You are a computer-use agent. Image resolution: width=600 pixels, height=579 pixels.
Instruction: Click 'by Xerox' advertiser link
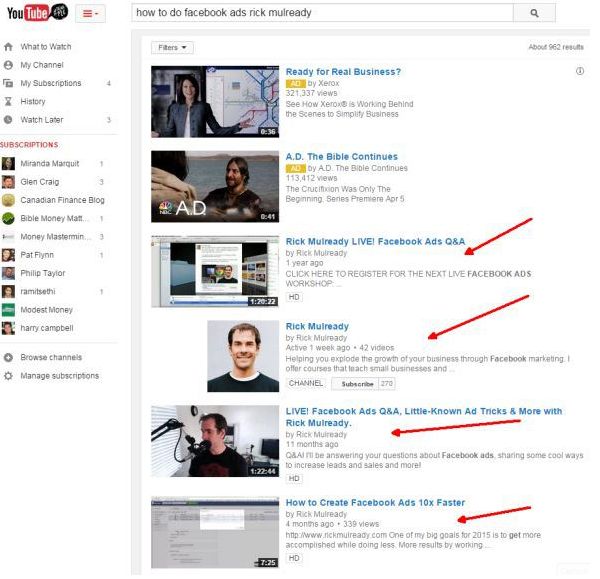tap(323, 83)
